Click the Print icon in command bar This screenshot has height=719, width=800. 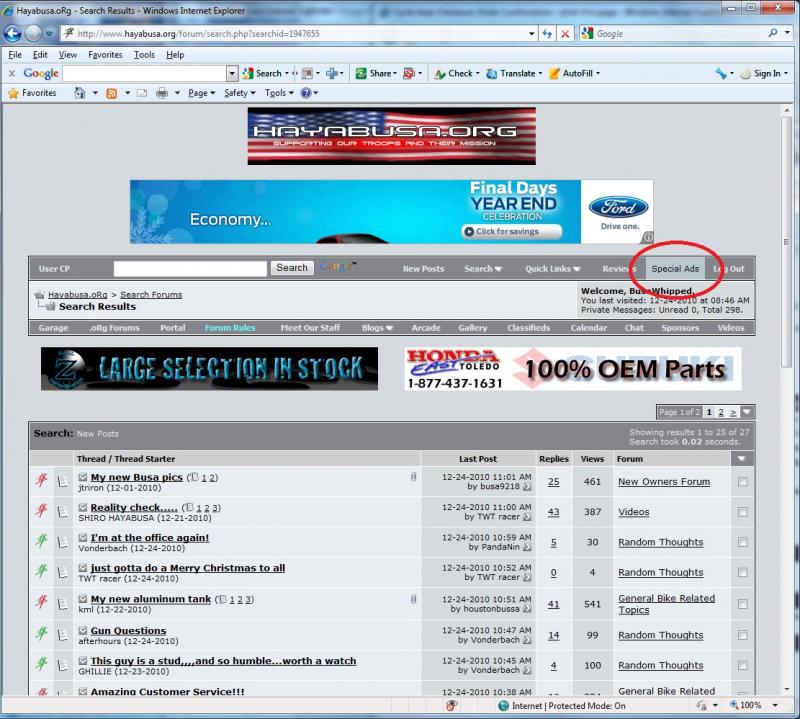tap(162, 93)
